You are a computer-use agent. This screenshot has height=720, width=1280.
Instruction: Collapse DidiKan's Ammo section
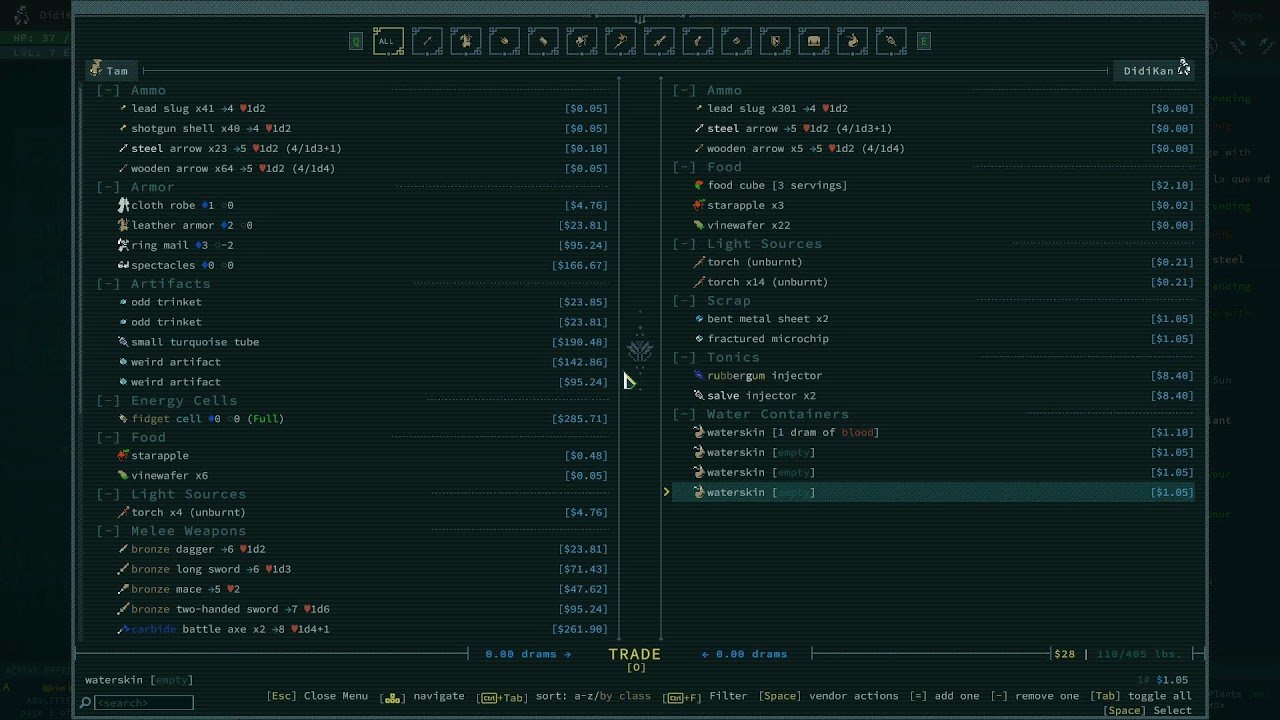[684, 90]
